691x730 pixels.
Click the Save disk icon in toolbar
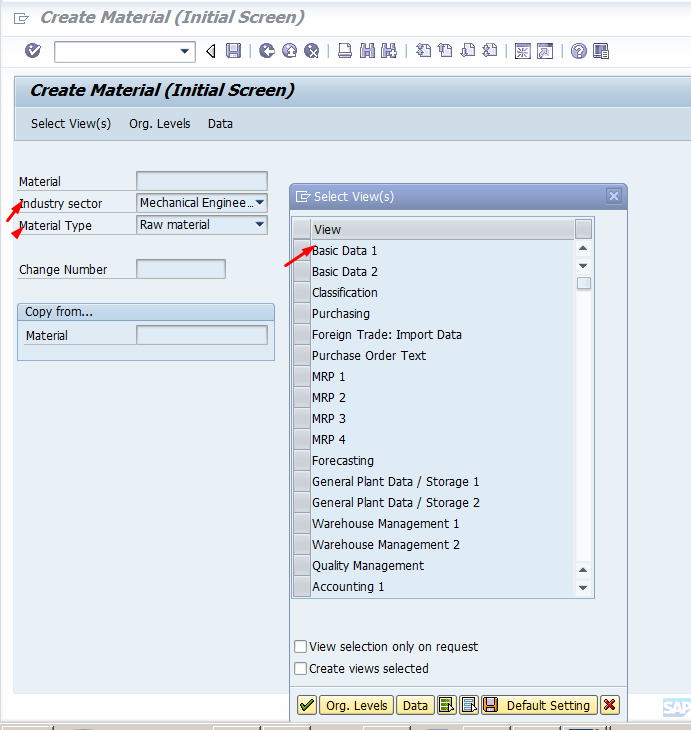233,50
